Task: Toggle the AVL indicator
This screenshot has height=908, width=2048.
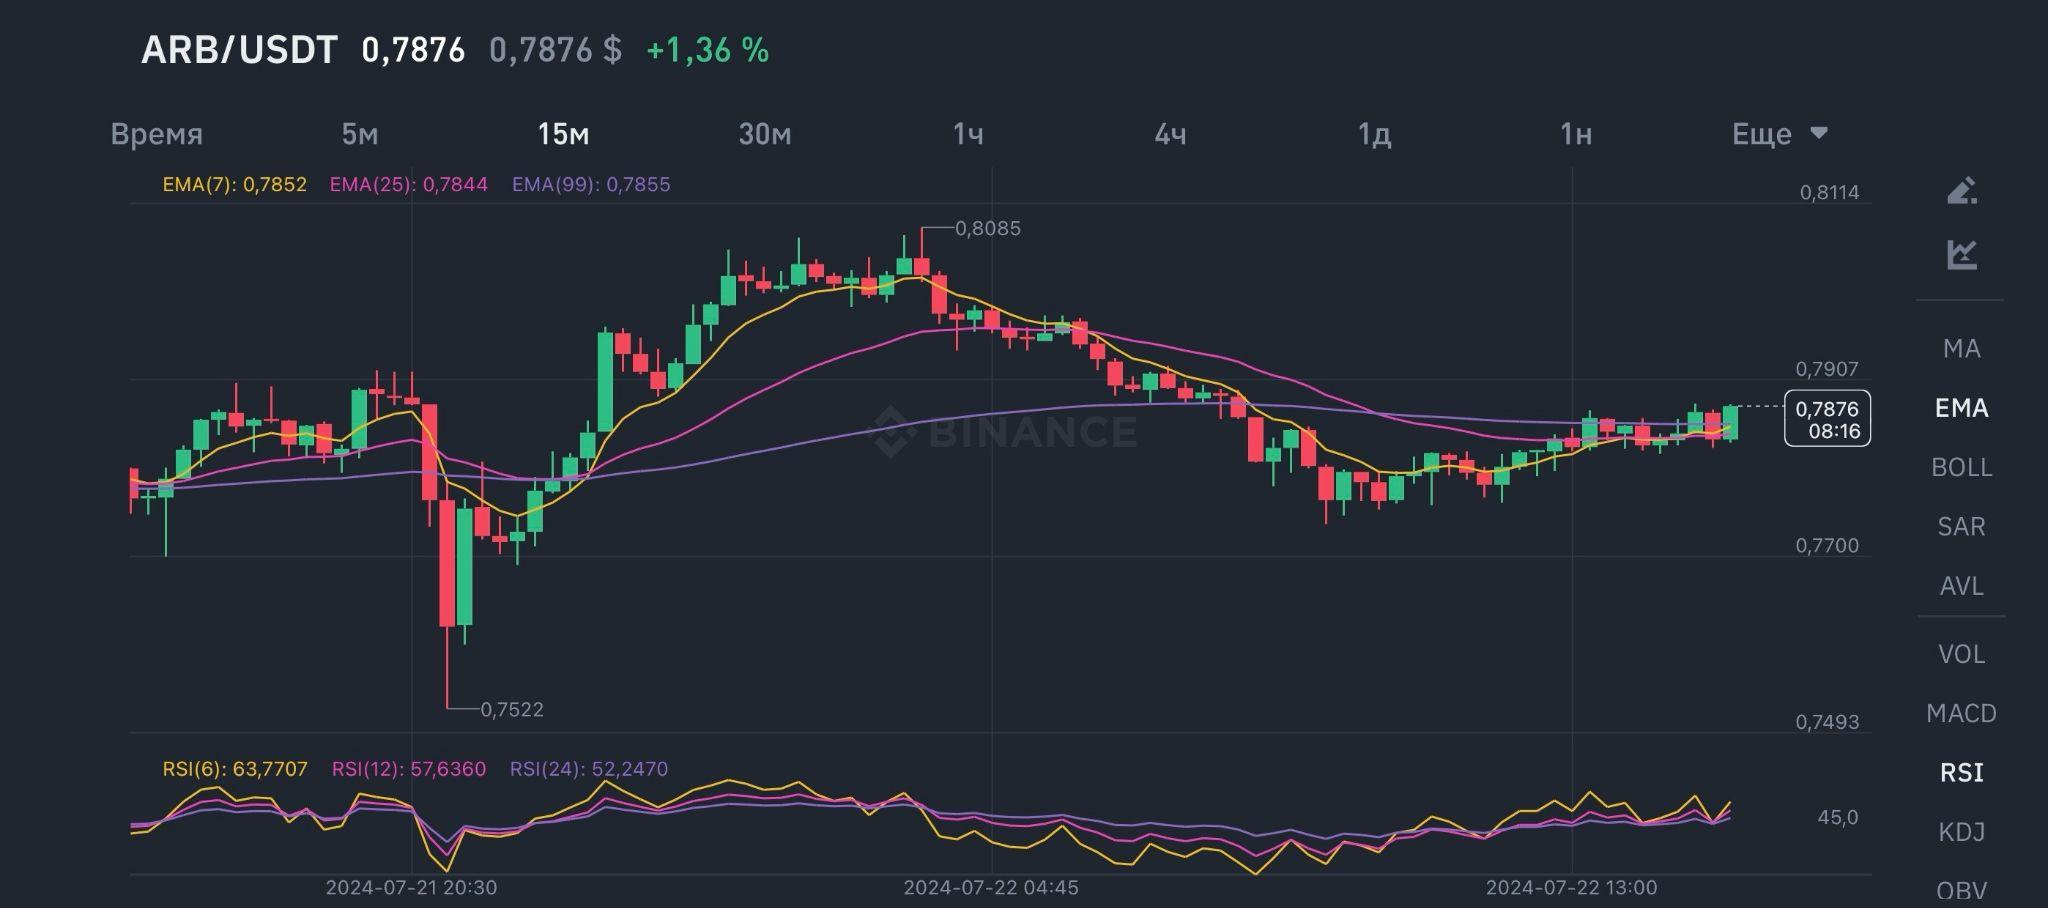Action: pos(1962,586)
